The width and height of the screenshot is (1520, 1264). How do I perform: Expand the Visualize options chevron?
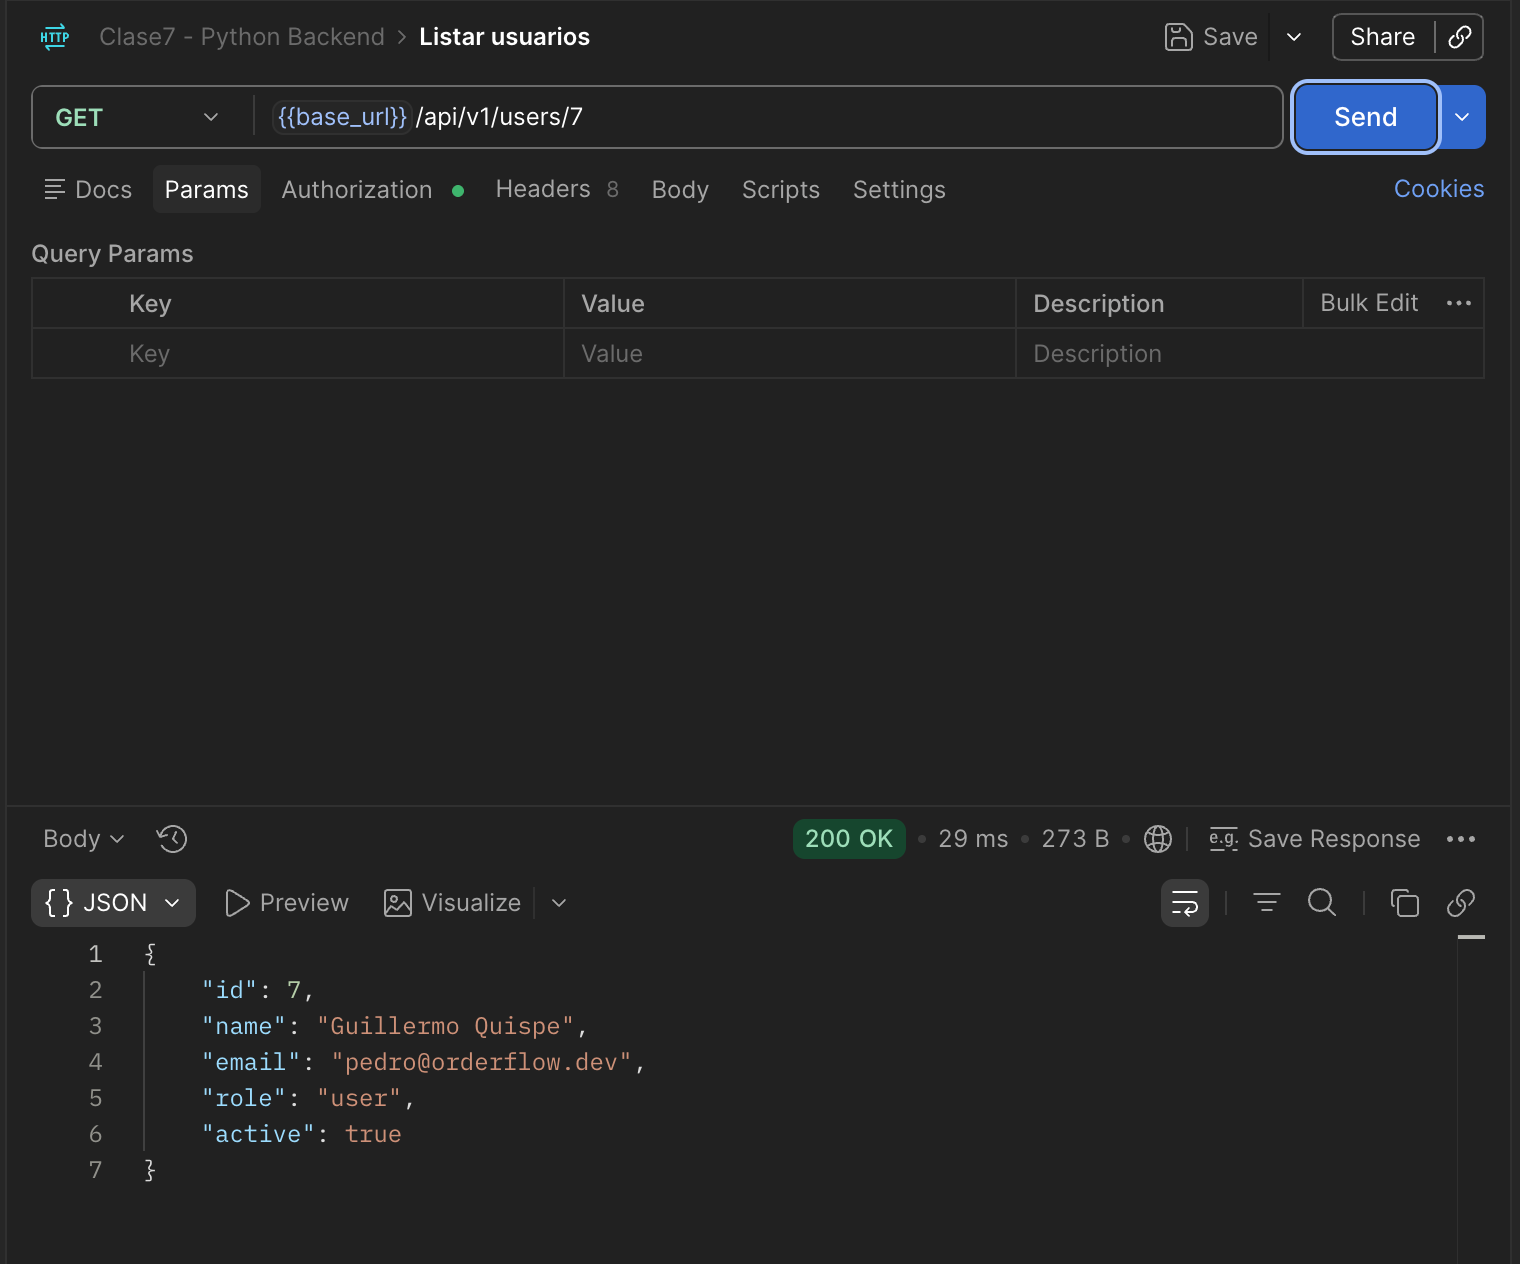tap(559, 903)
